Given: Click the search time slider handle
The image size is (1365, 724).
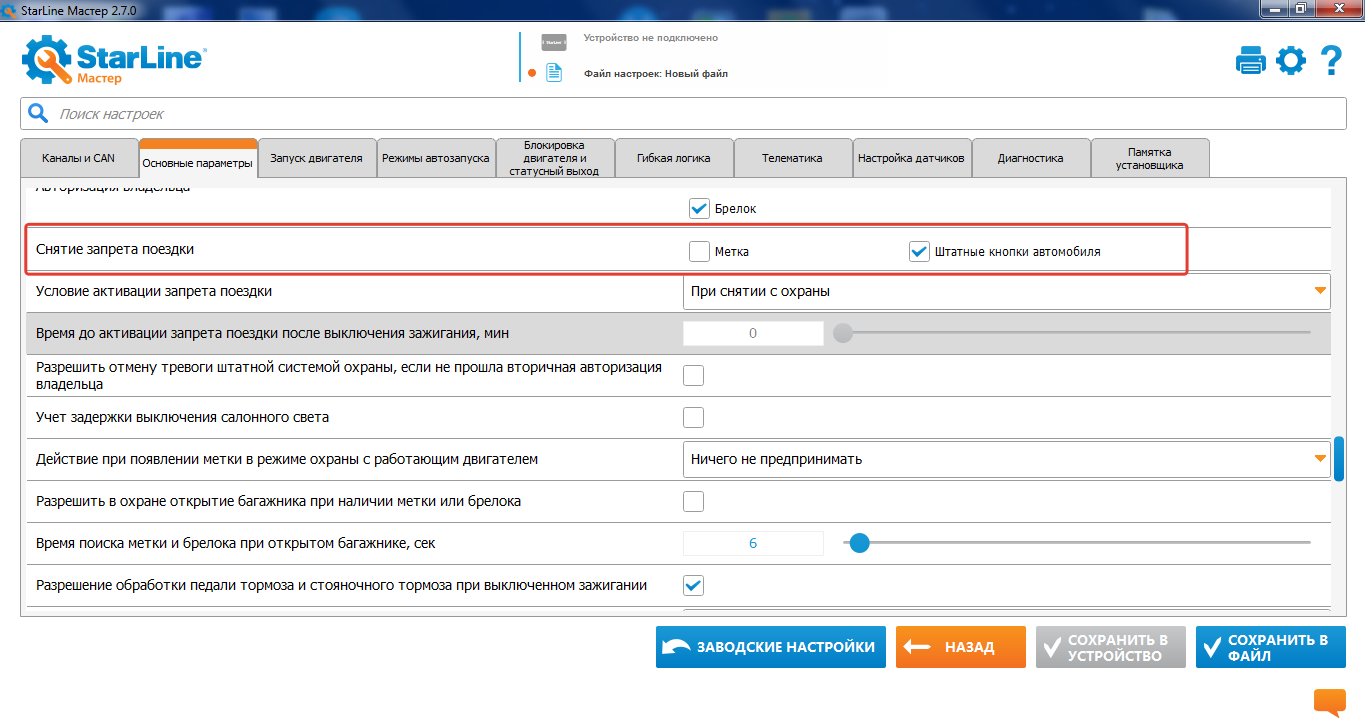Looking at the screenshot, I should [x=858, y=543].
